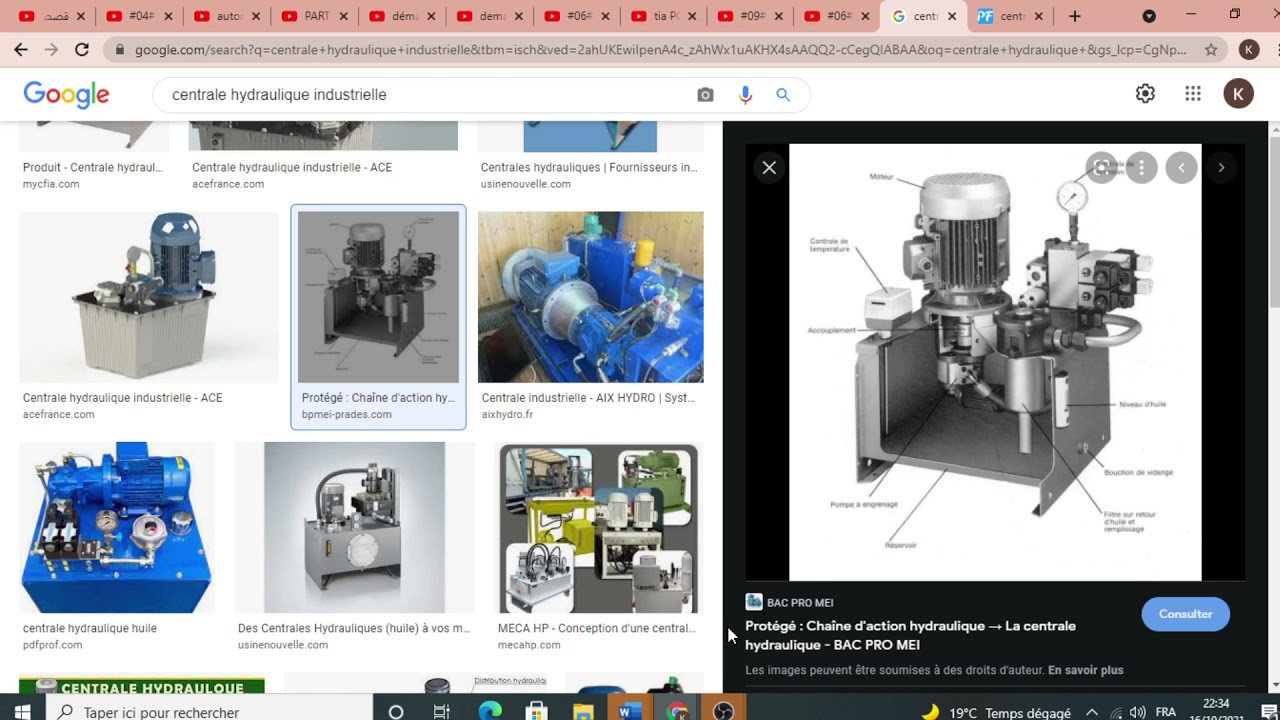Image resolution: width=1280 pixels, height=720 pixels.
Task: Open the 'centrale hydraulique huile' result title
Action: tap(90, 628)
